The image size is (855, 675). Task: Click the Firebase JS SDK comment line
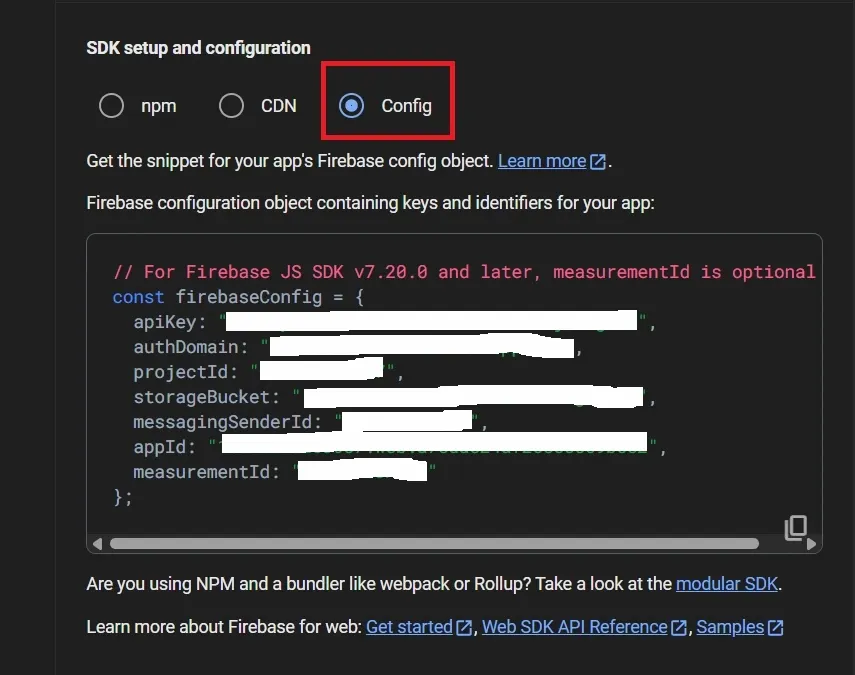coord(464,272)
